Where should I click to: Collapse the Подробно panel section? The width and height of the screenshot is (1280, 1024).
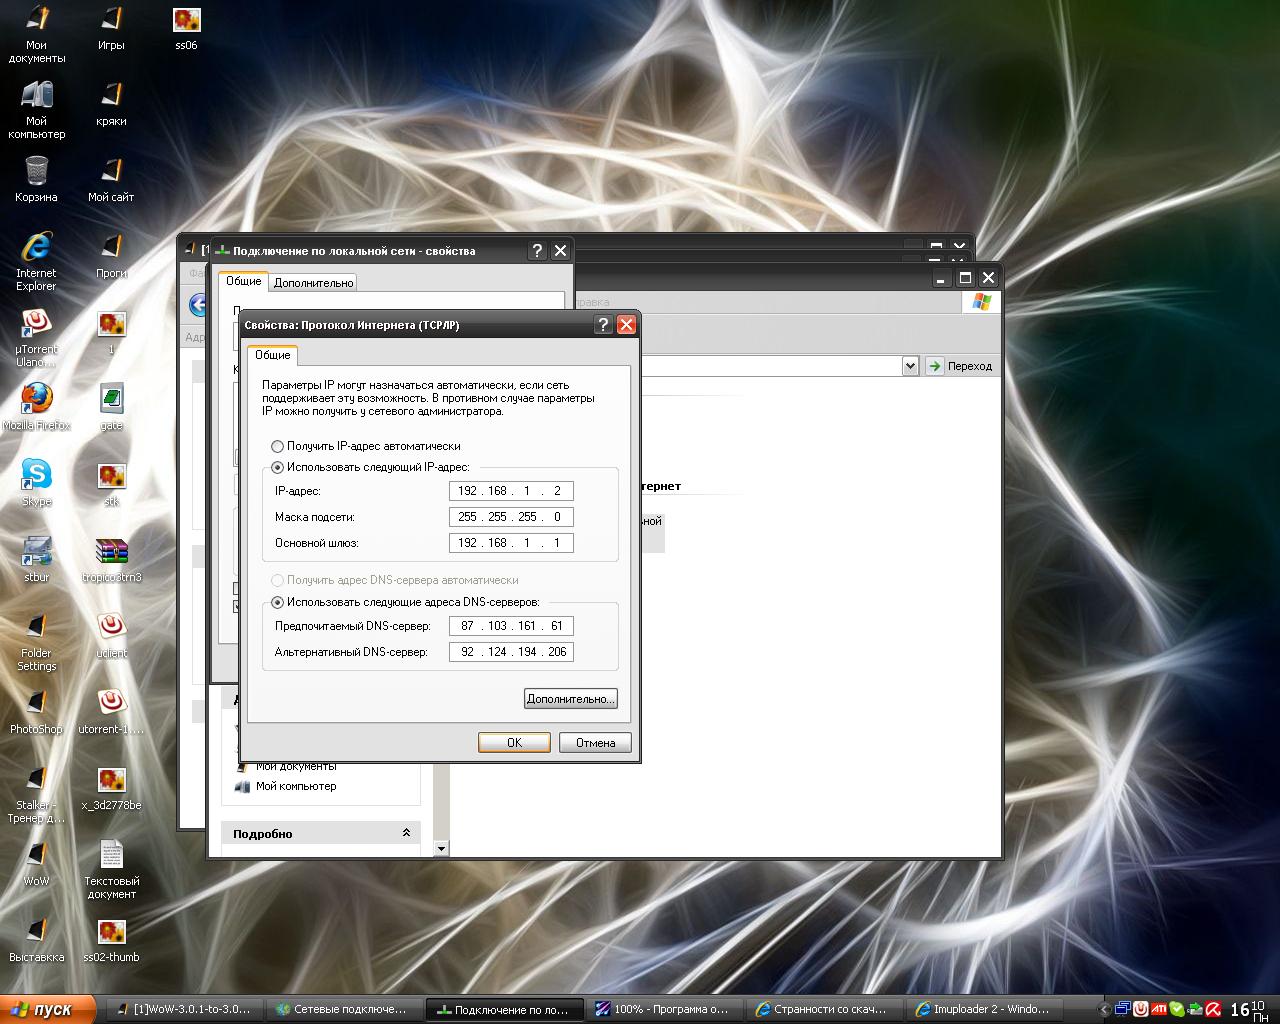(406, 833)
